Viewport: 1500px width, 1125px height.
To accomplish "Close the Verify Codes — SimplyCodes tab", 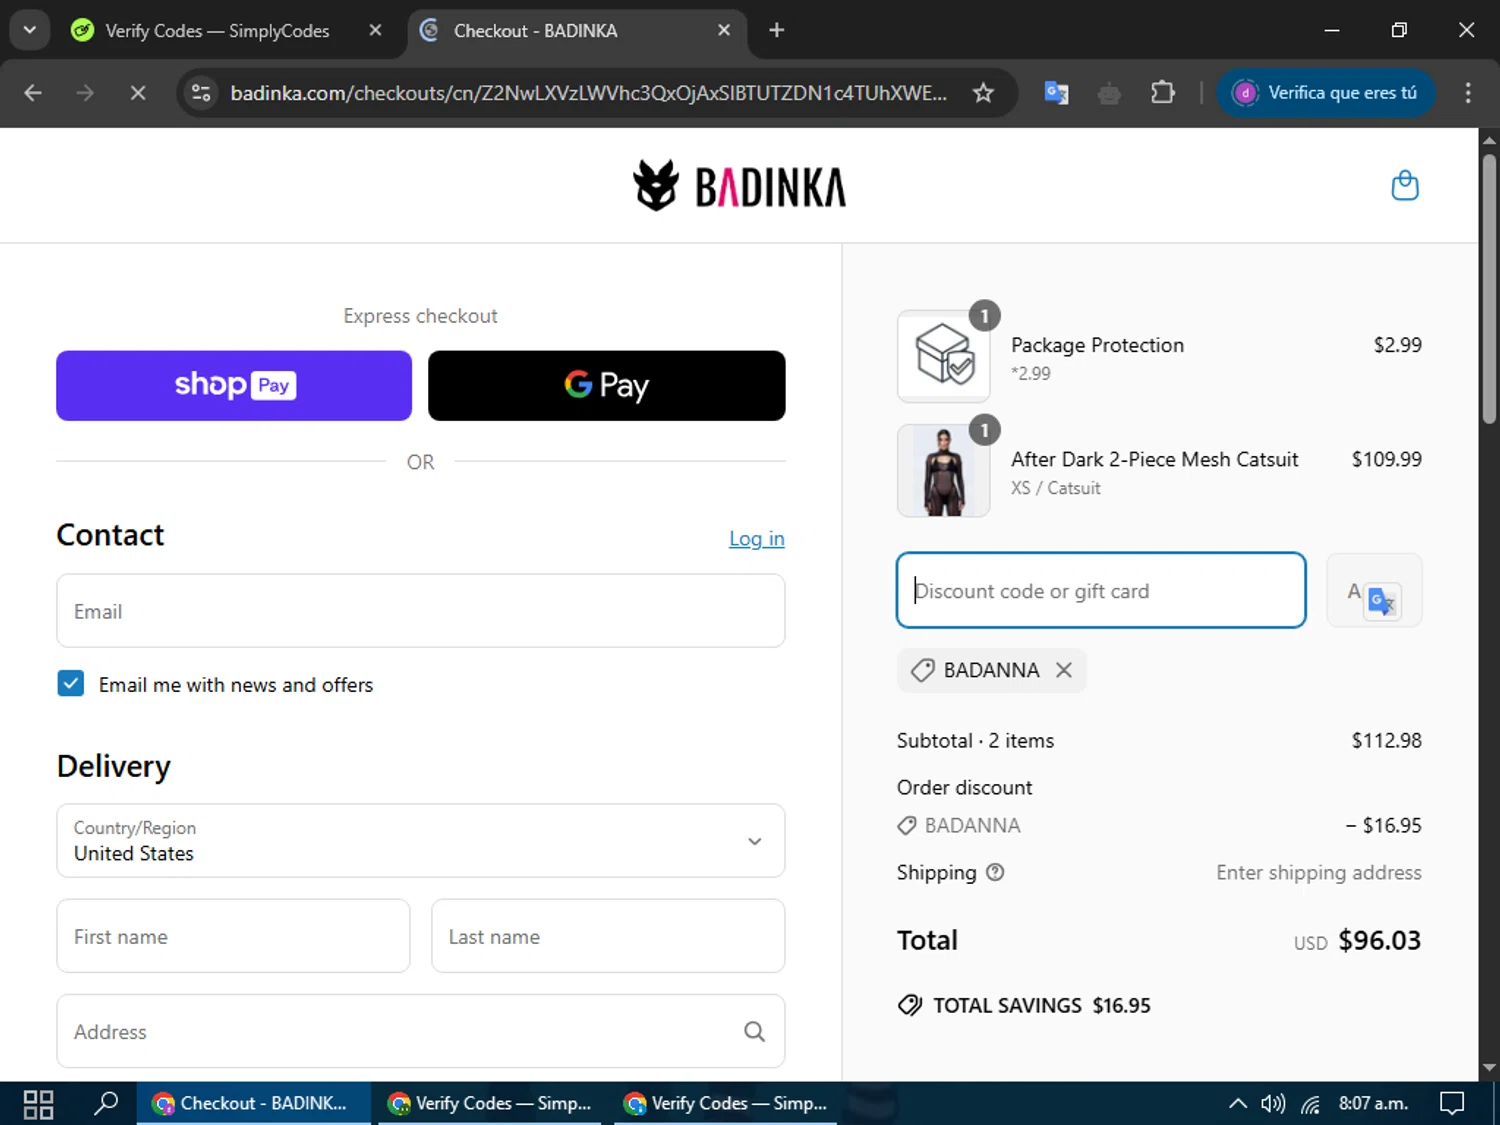I will 375,30.
